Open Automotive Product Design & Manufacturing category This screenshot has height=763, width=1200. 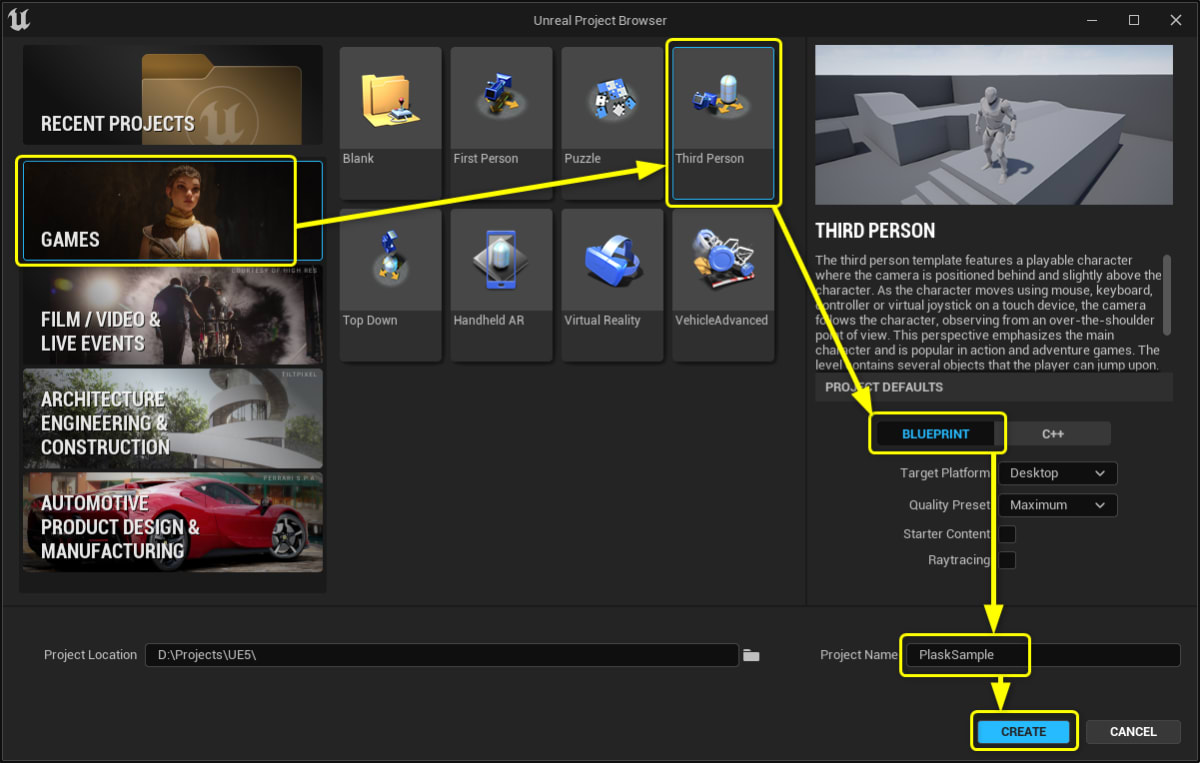click(x=173, y=523)
